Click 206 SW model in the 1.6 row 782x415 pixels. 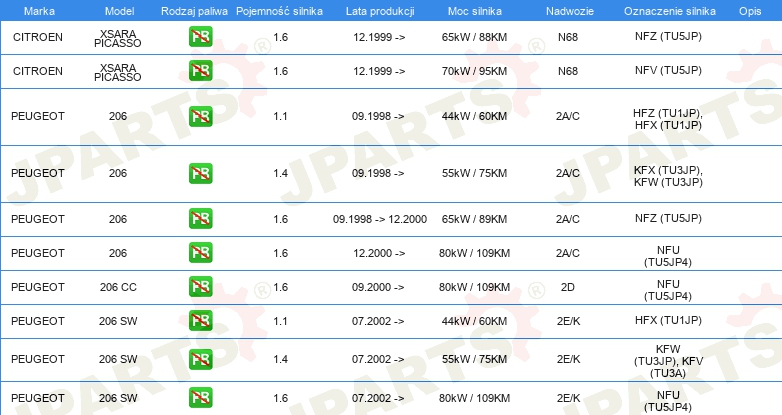pos(118,398)
